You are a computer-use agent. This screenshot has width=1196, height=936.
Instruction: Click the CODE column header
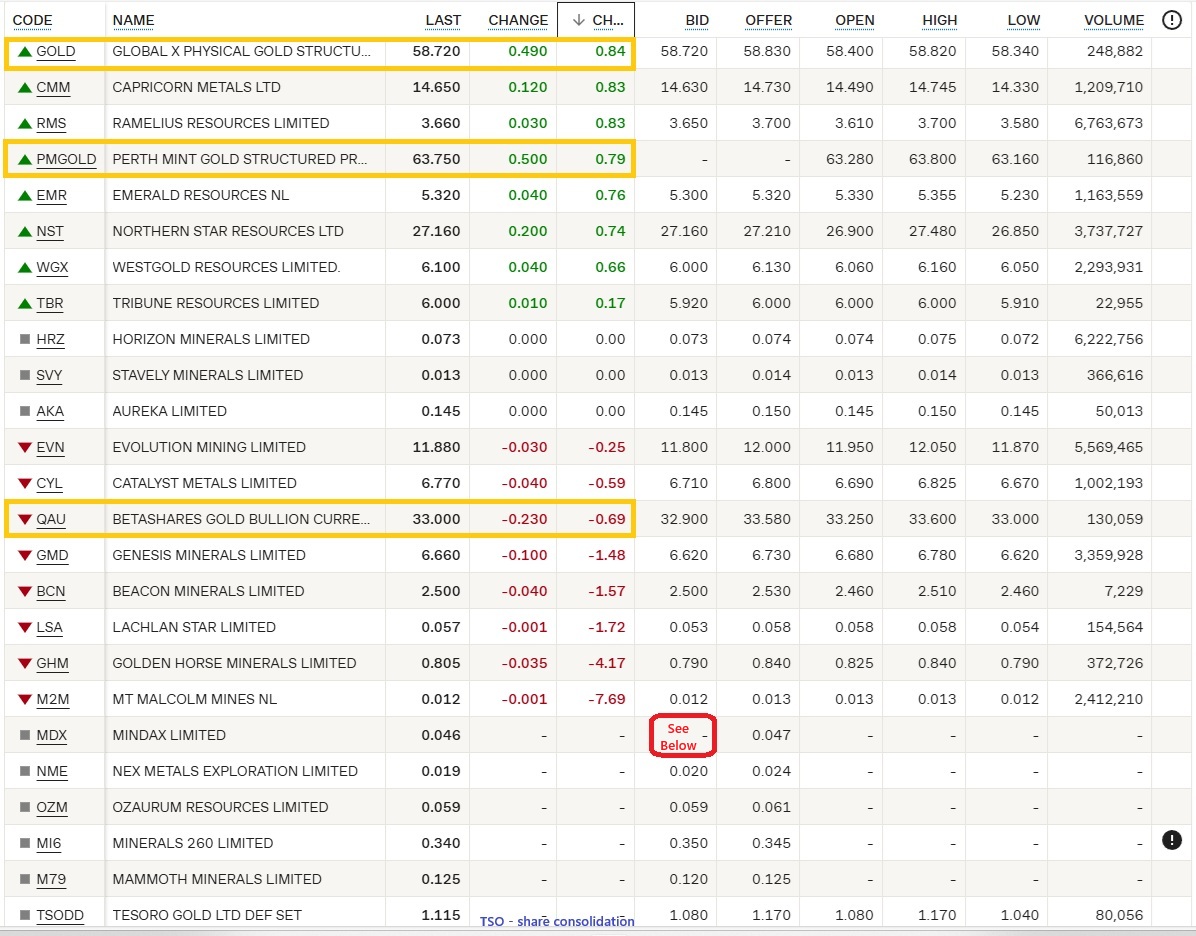coord(32,20)
